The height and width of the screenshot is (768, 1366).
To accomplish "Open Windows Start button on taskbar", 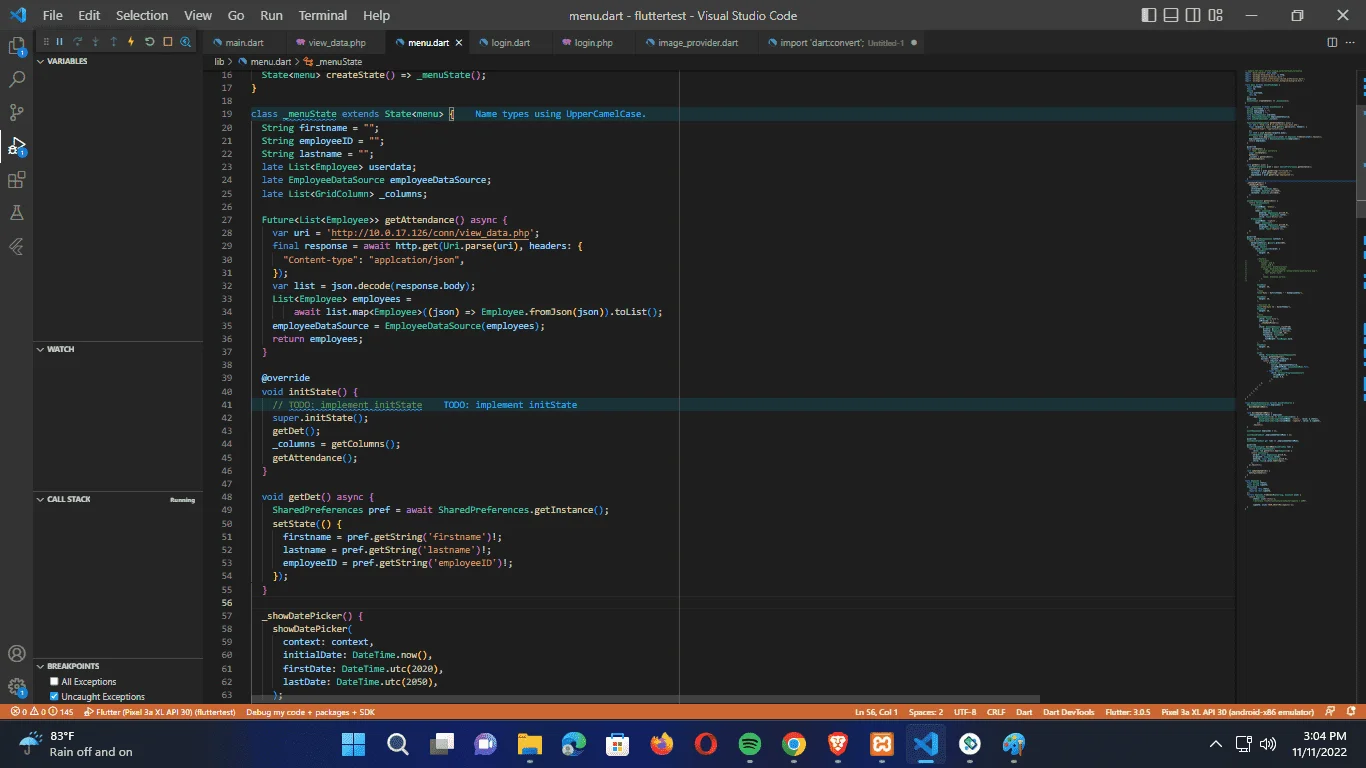I will [x=354, y=744].
